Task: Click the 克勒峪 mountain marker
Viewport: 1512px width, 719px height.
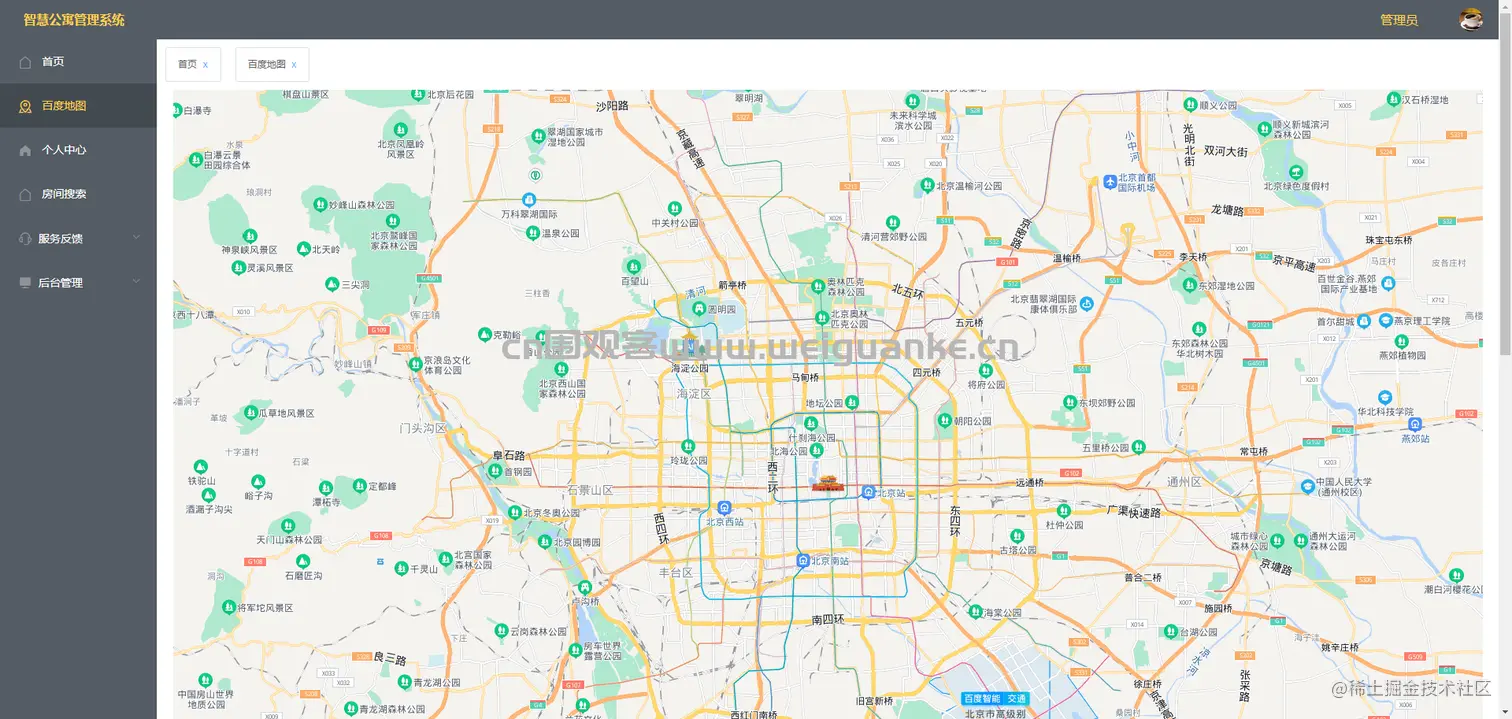Action: coord(485,334)
